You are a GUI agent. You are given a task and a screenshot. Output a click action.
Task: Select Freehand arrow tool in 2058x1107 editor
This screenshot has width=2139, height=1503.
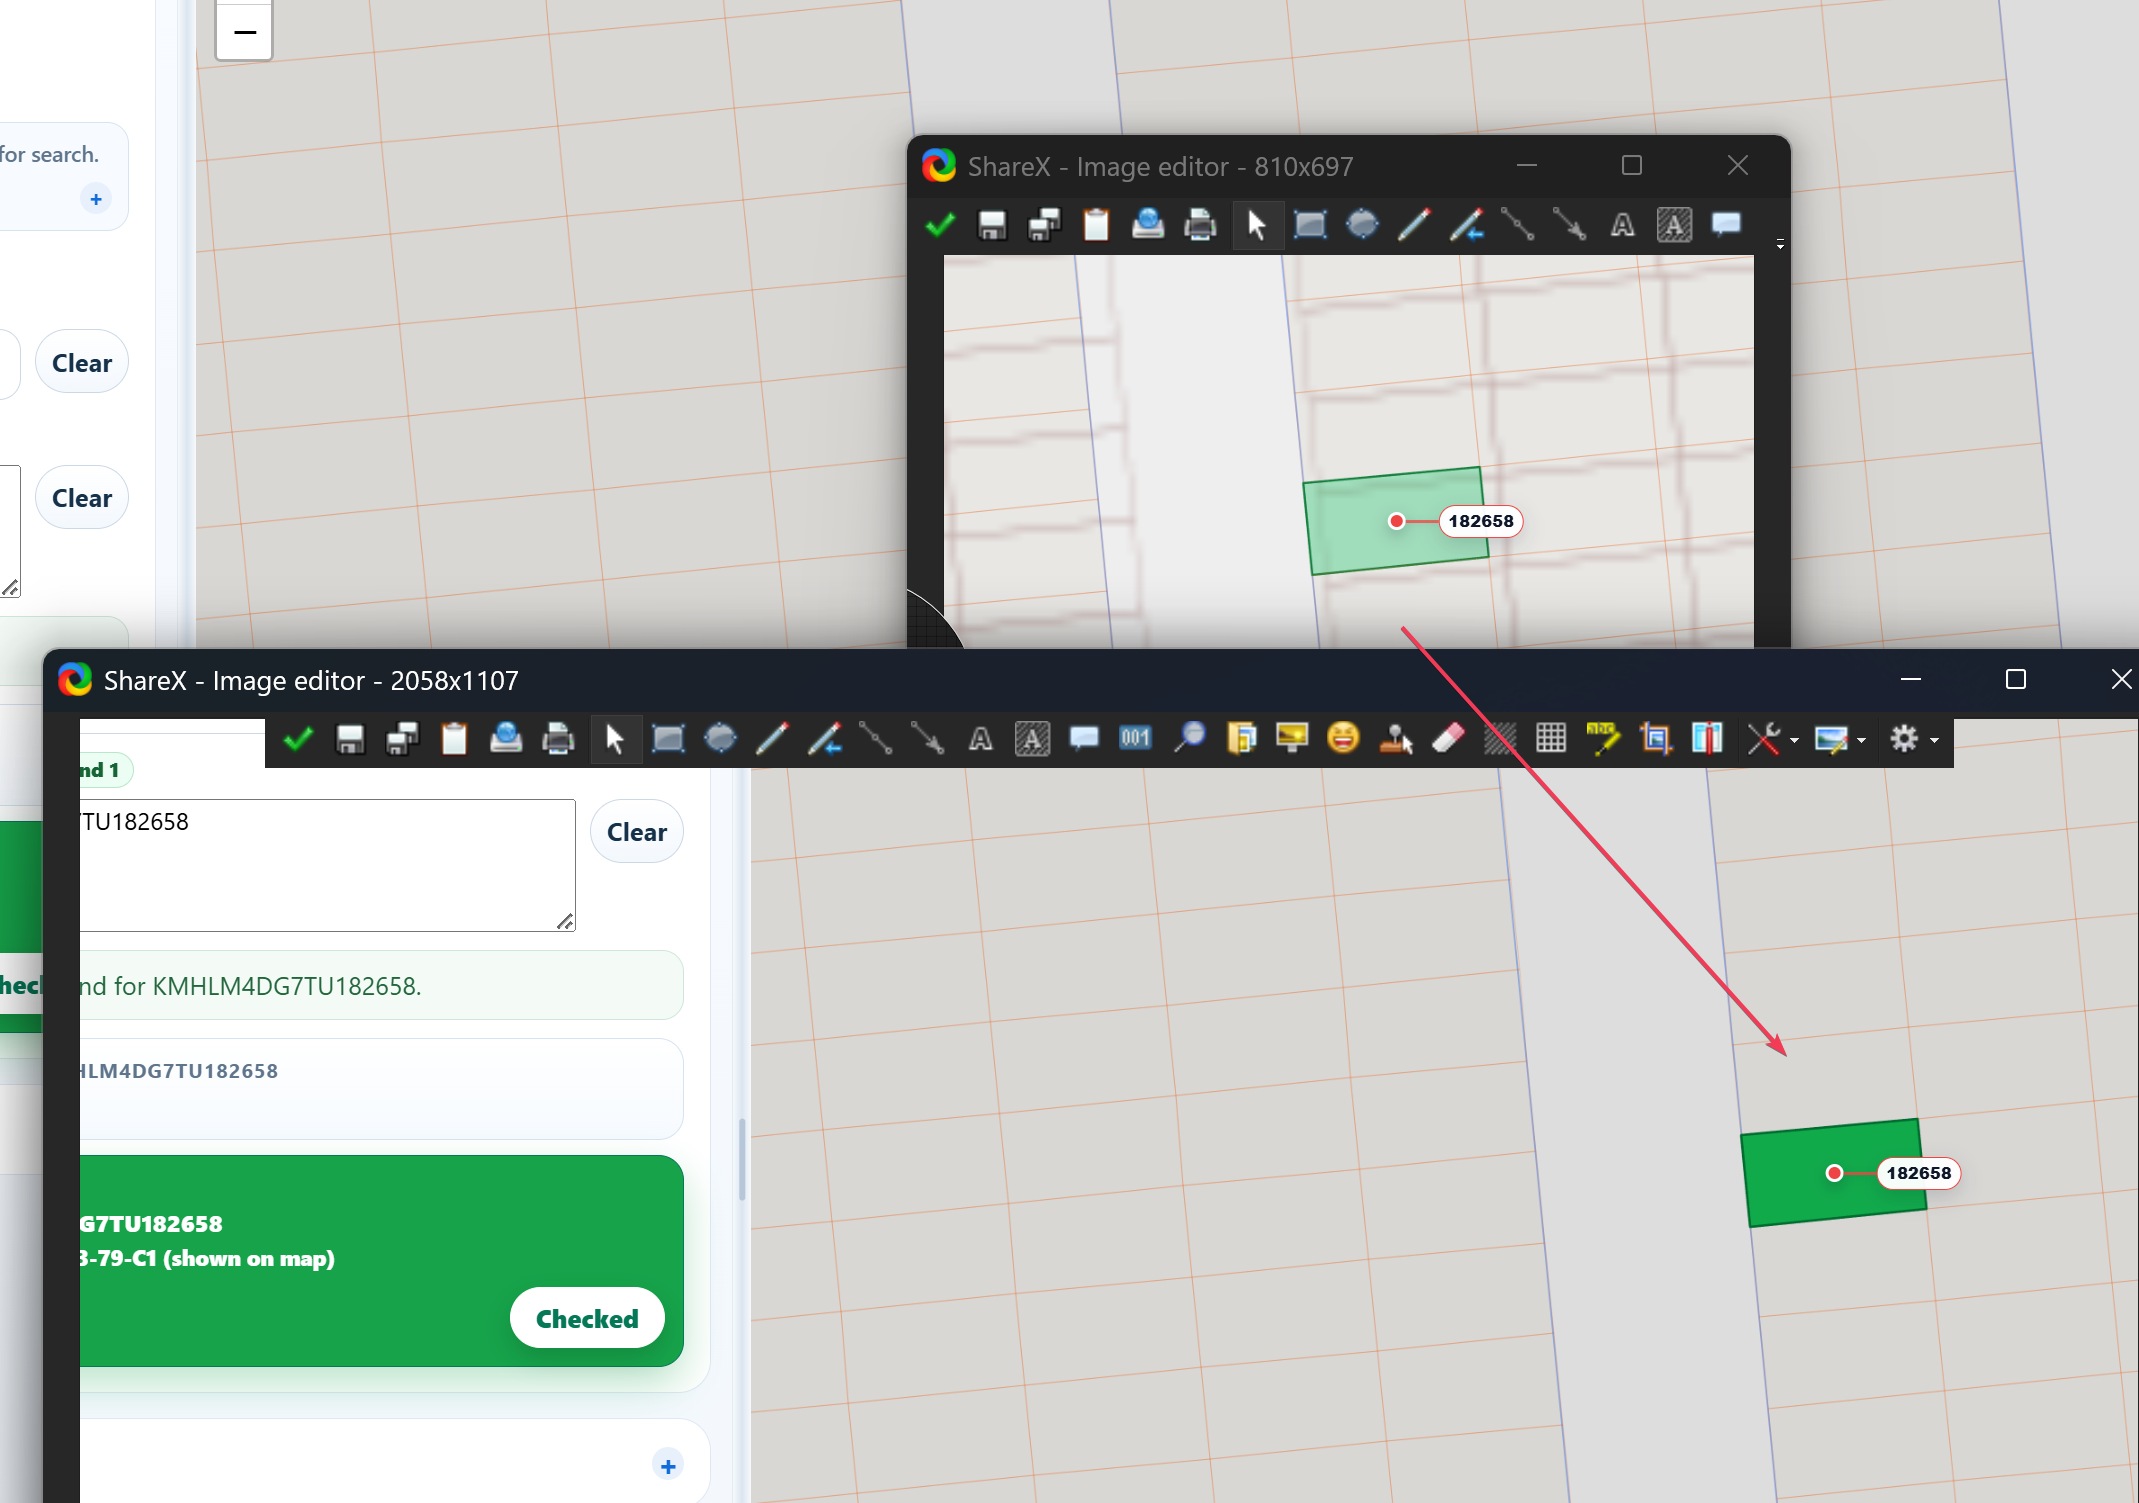coord(824,739)
